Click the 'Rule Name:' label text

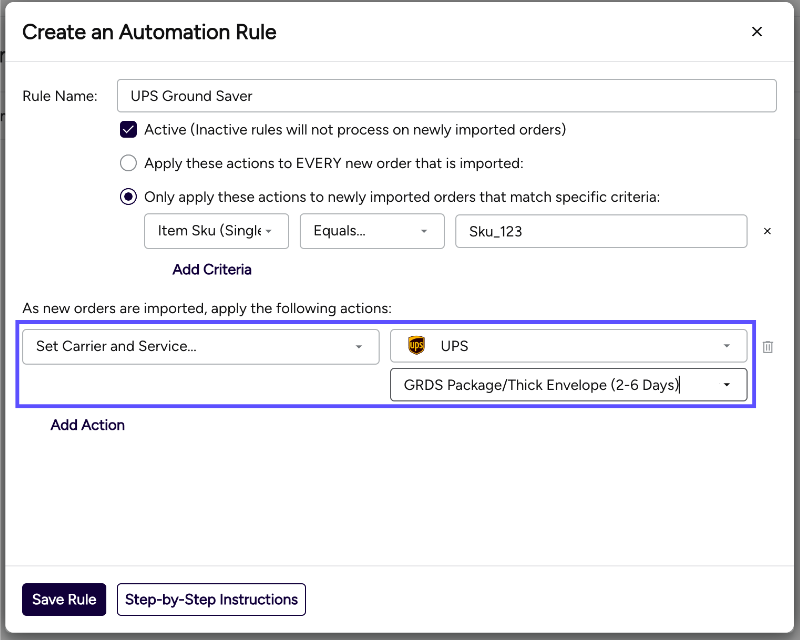[x=60, y=96]
